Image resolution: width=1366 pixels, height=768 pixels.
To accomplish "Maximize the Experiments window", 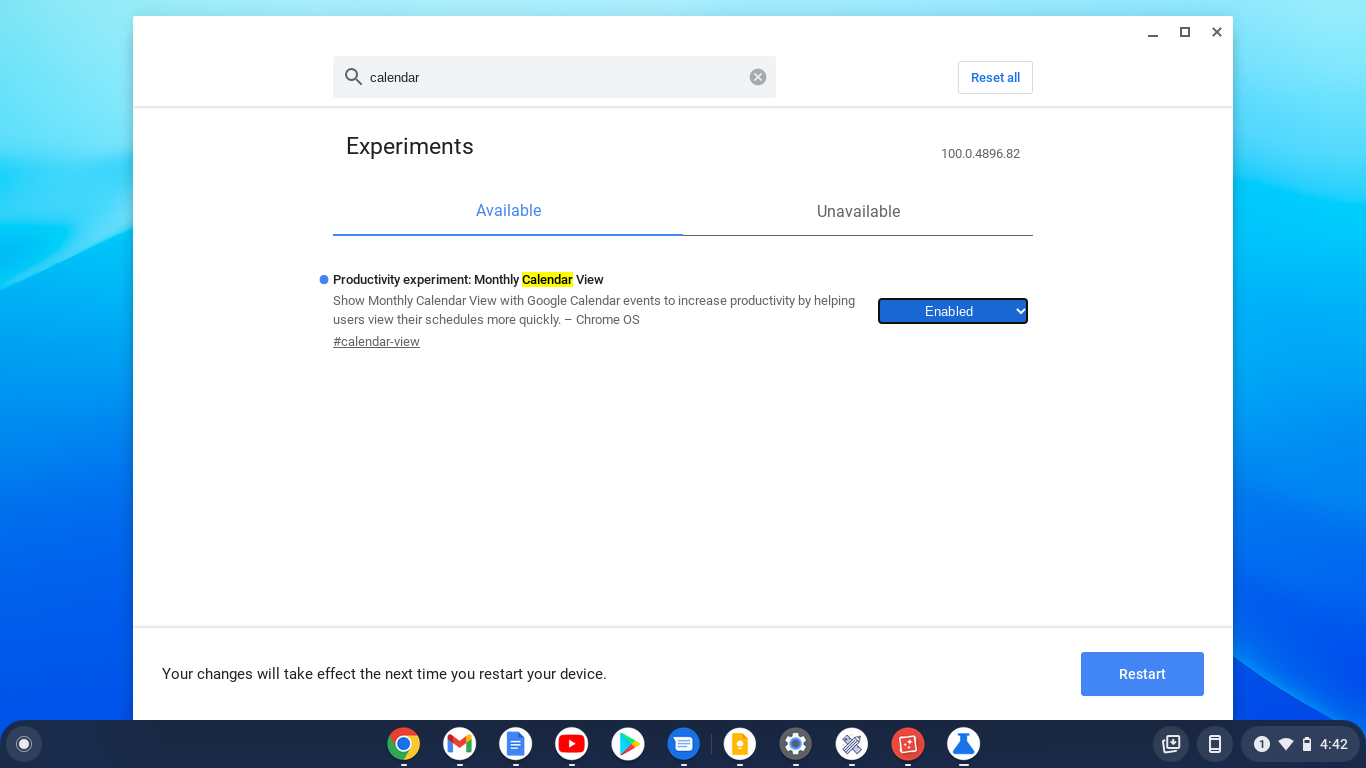I will click(1185, 32).
